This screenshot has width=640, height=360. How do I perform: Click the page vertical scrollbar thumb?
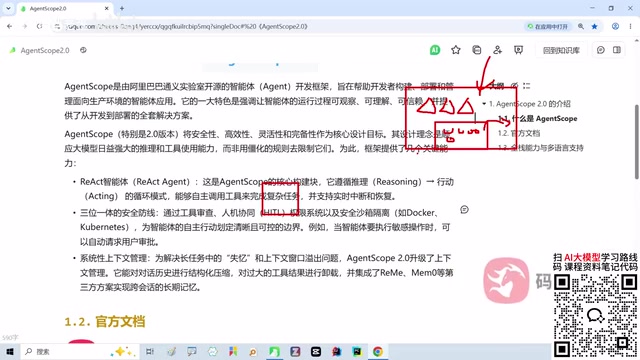pos(636,142)
